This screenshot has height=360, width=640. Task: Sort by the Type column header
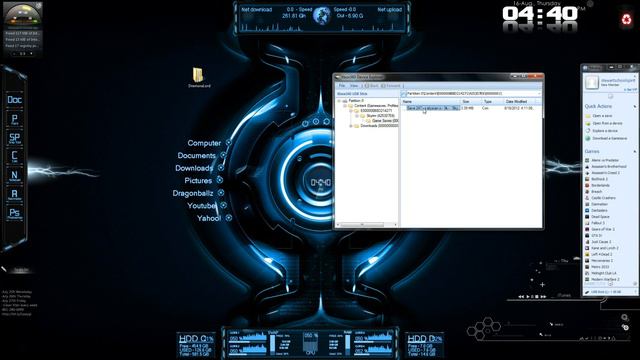[492, 101]
